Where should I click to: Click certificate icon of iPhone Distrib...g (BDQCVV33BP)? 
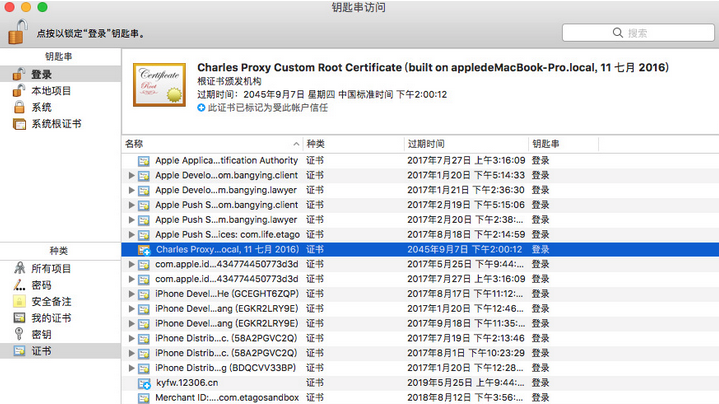(x=144, y=368)
